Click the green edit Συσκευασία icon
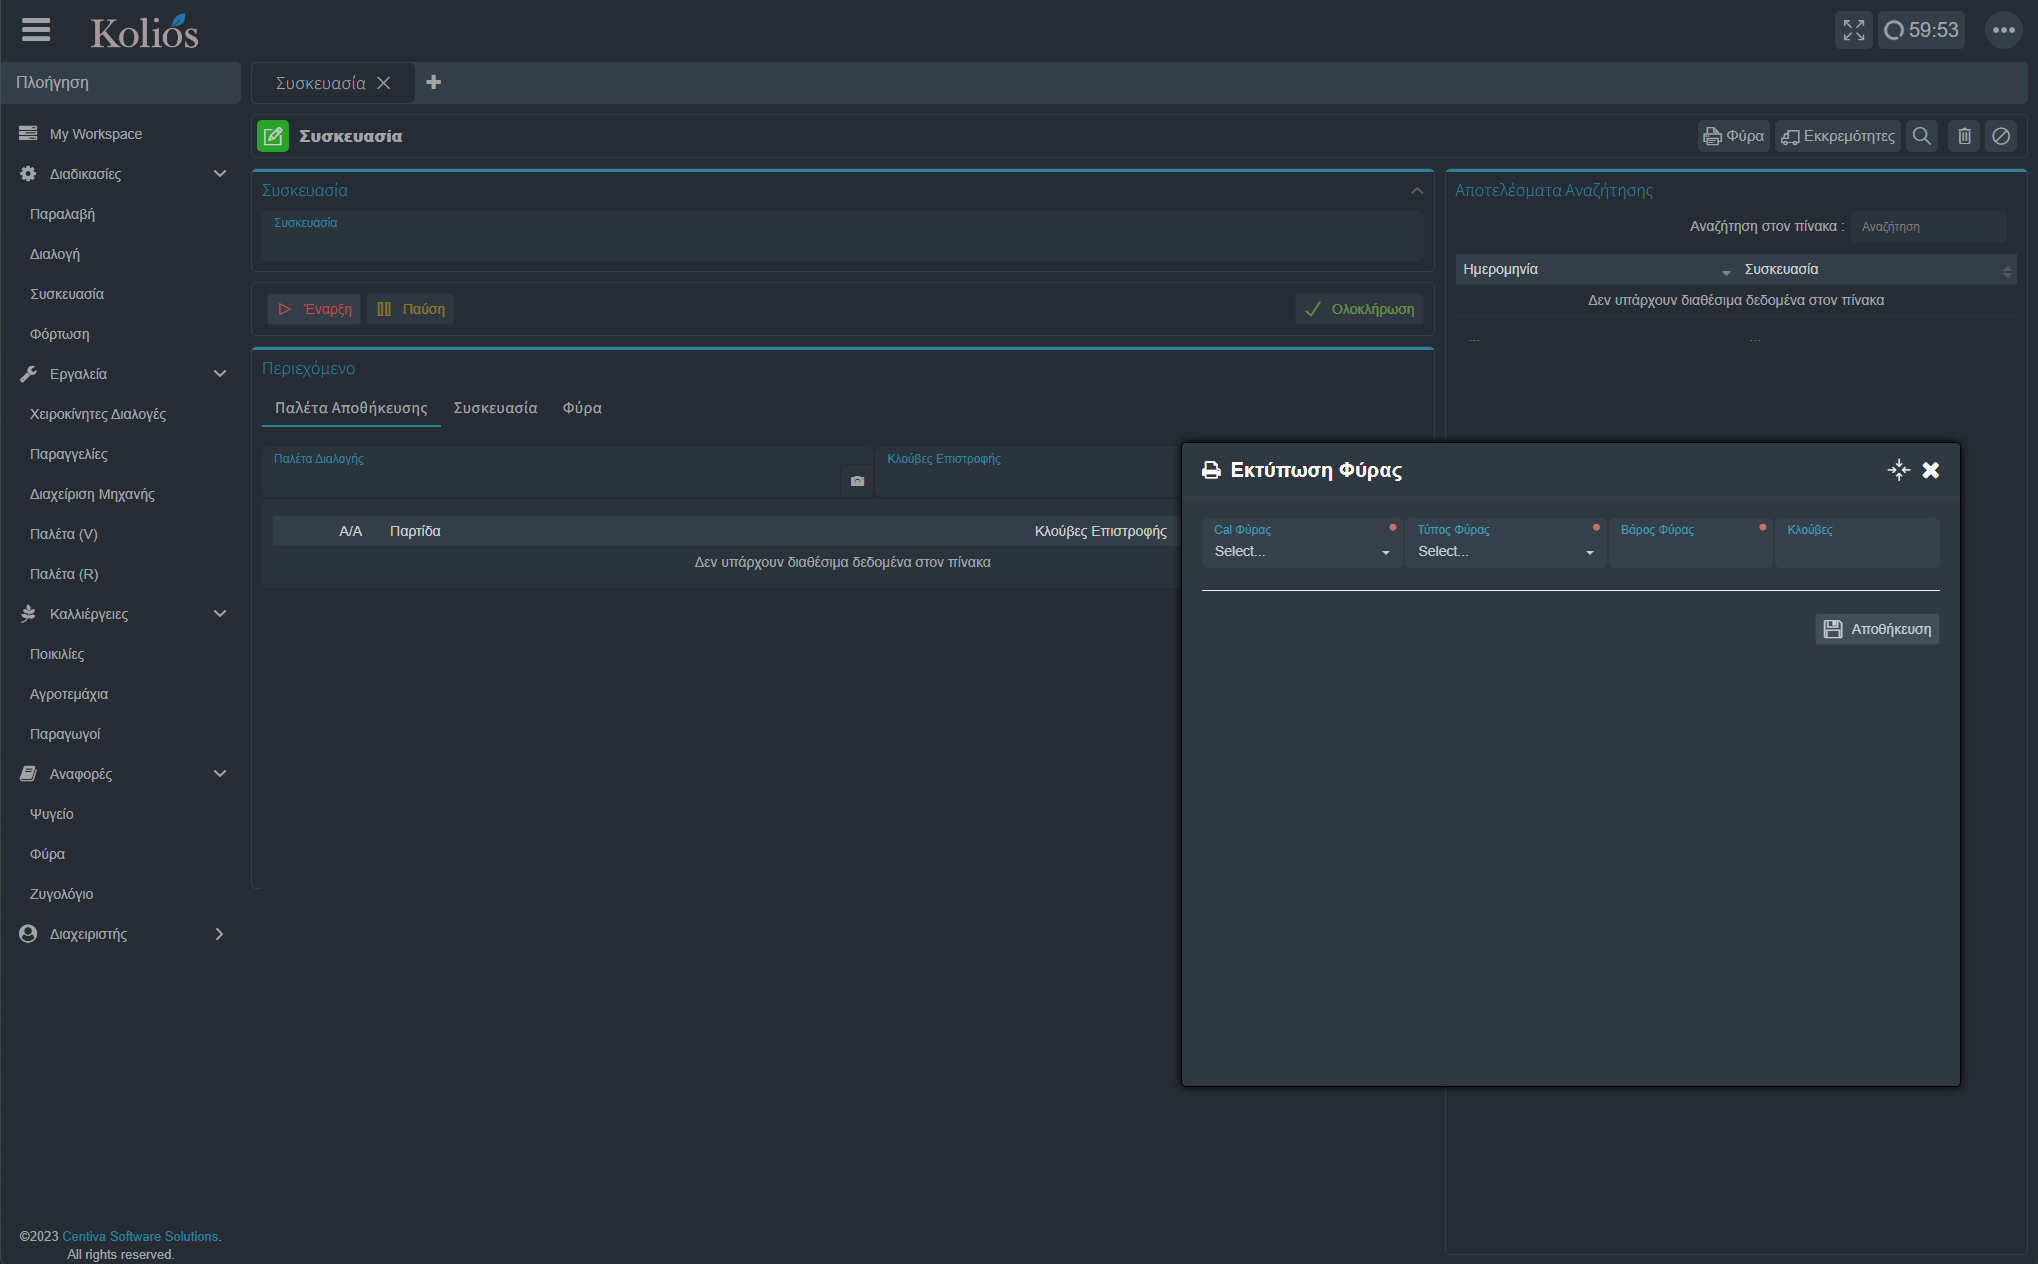2038x1264 pixels. (x=273, y=136)
